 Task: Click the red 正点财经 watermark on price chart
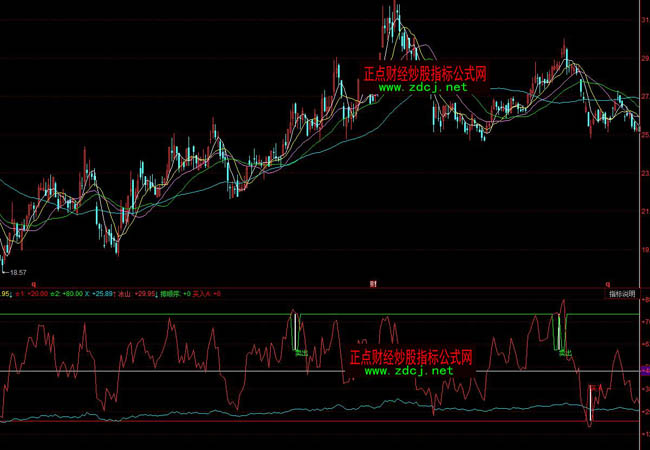424,74
